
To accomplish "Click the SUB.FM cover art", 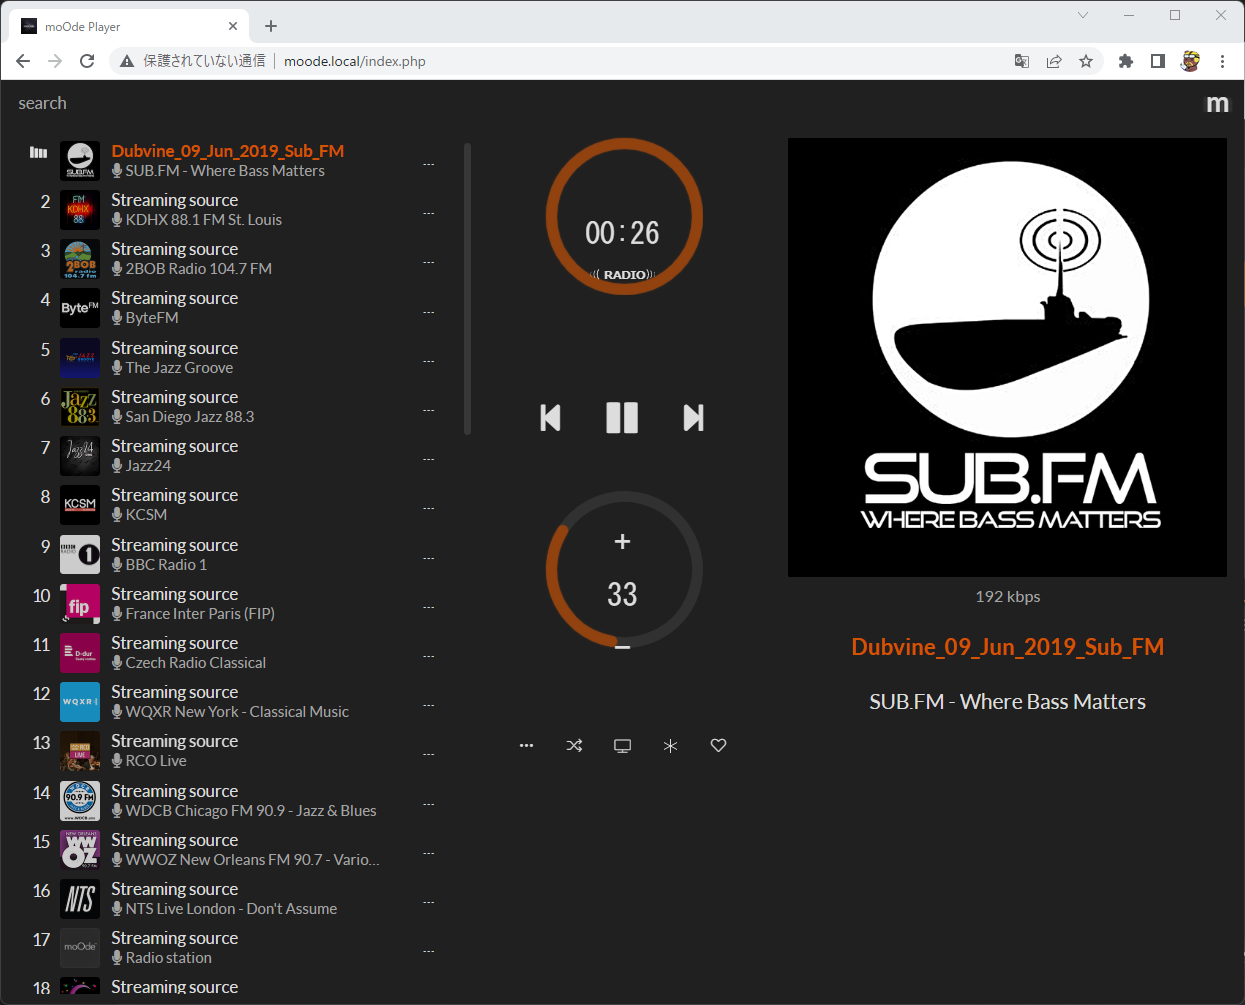I will (1007, 357).
